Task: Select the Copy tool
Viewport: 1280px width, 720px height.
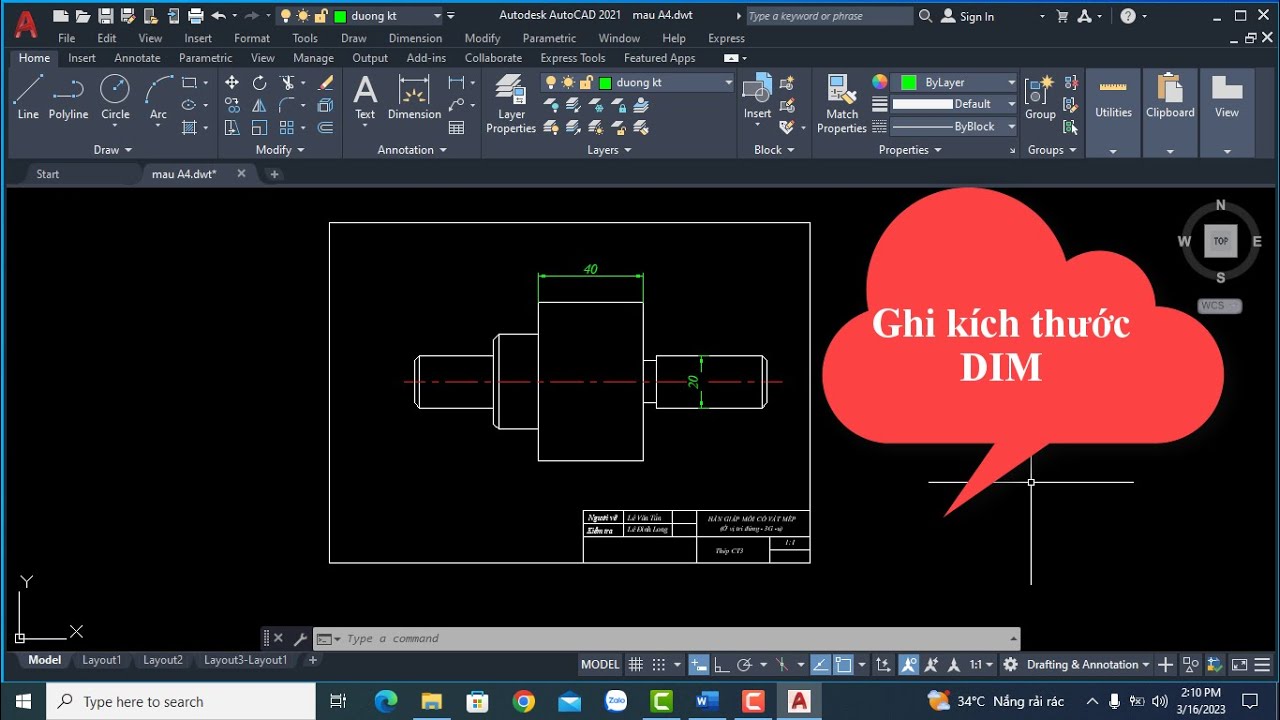Action: pyautogui.click(x=232, y=105)
